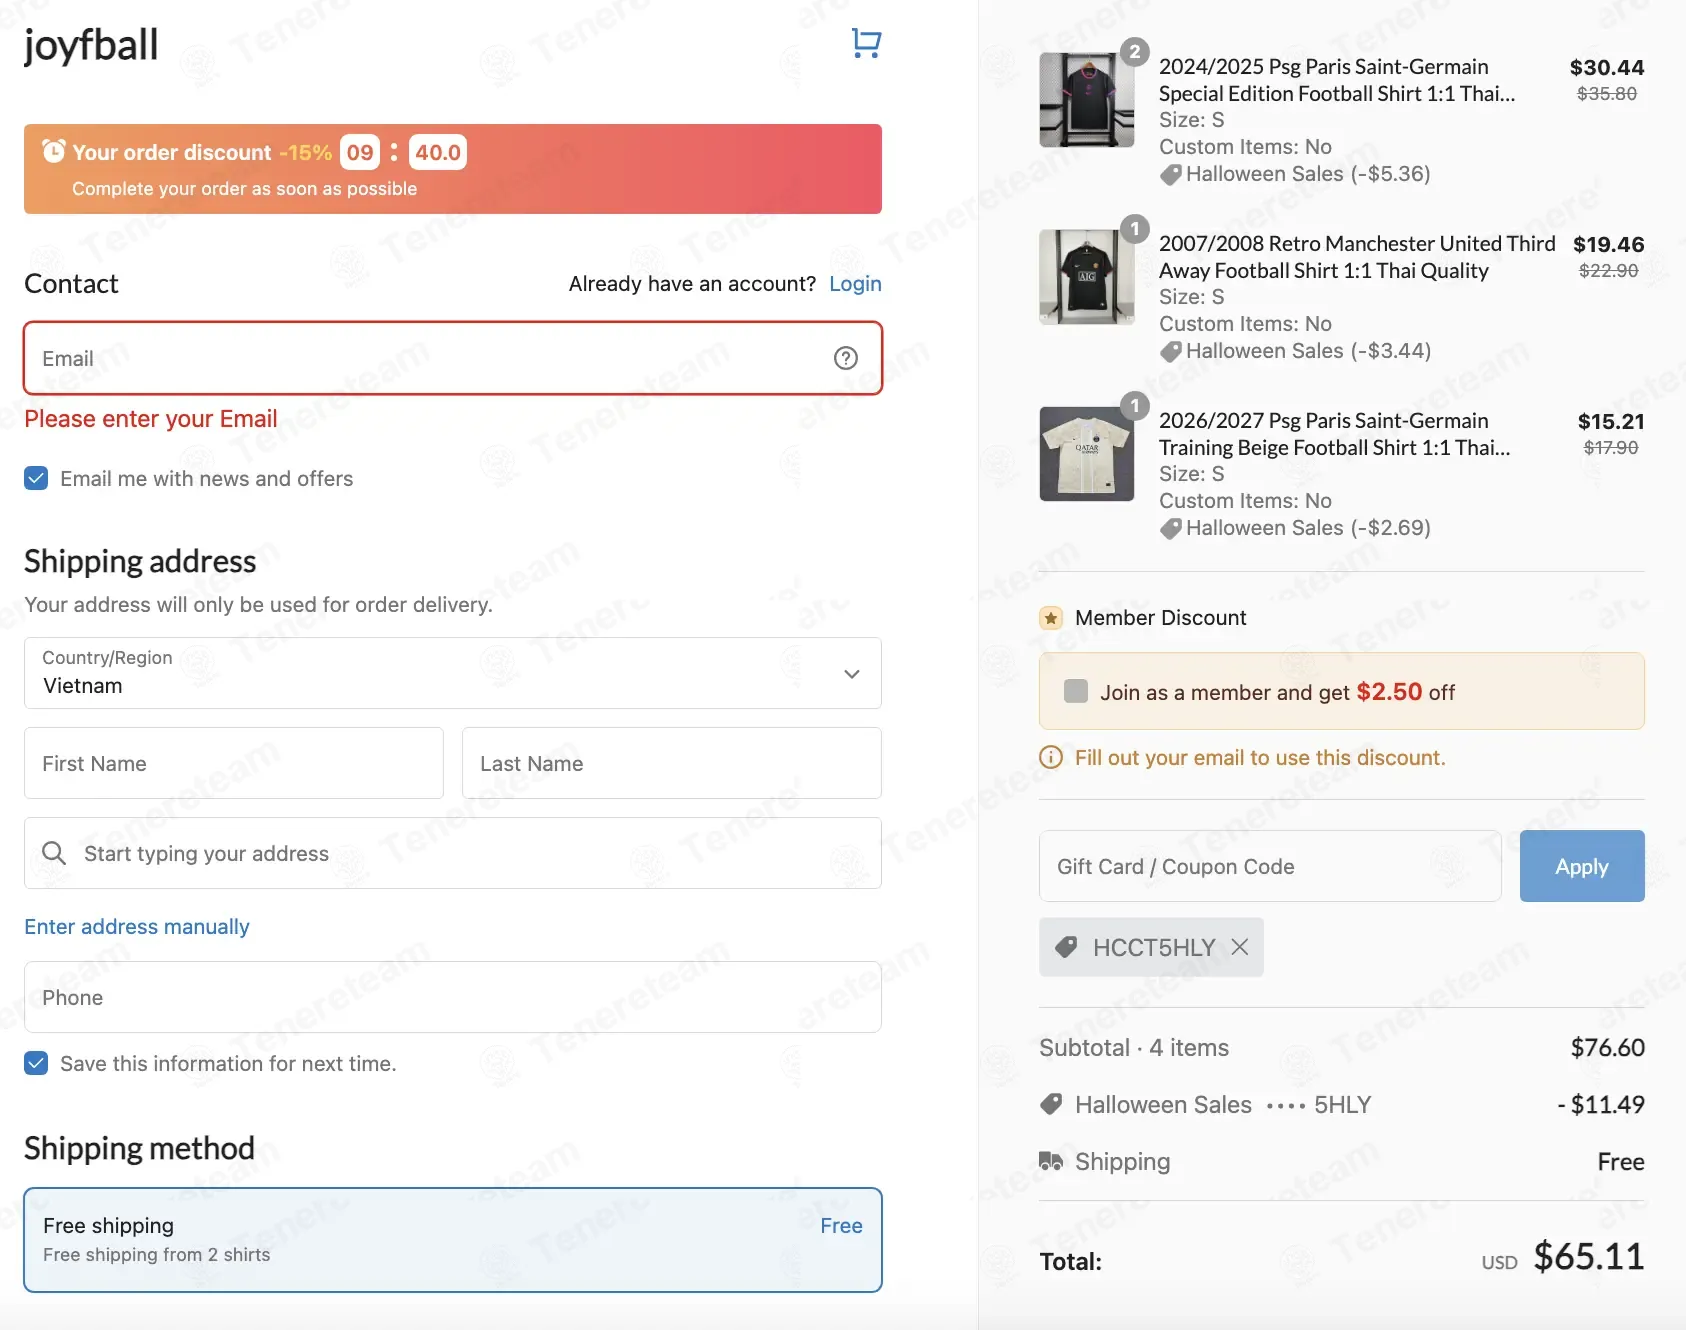
Task: Click the Login link
Action: (855, 284)
